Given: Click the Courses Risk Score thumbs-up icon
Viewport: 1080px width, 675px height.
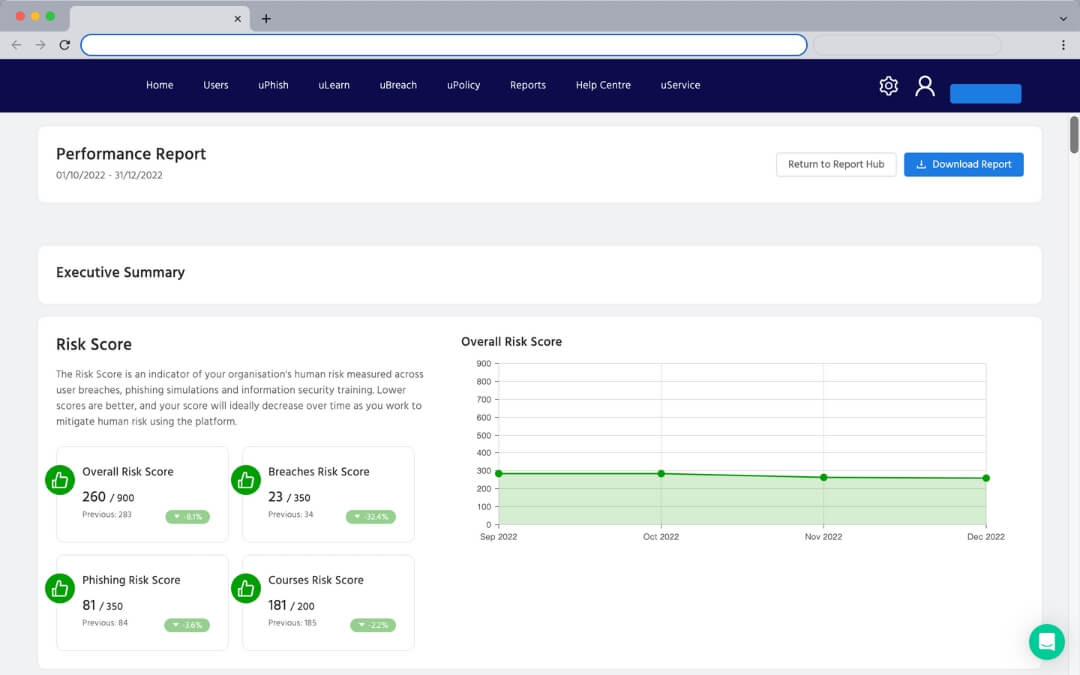Looking at the screenshot, I should (x=246, y=588).
